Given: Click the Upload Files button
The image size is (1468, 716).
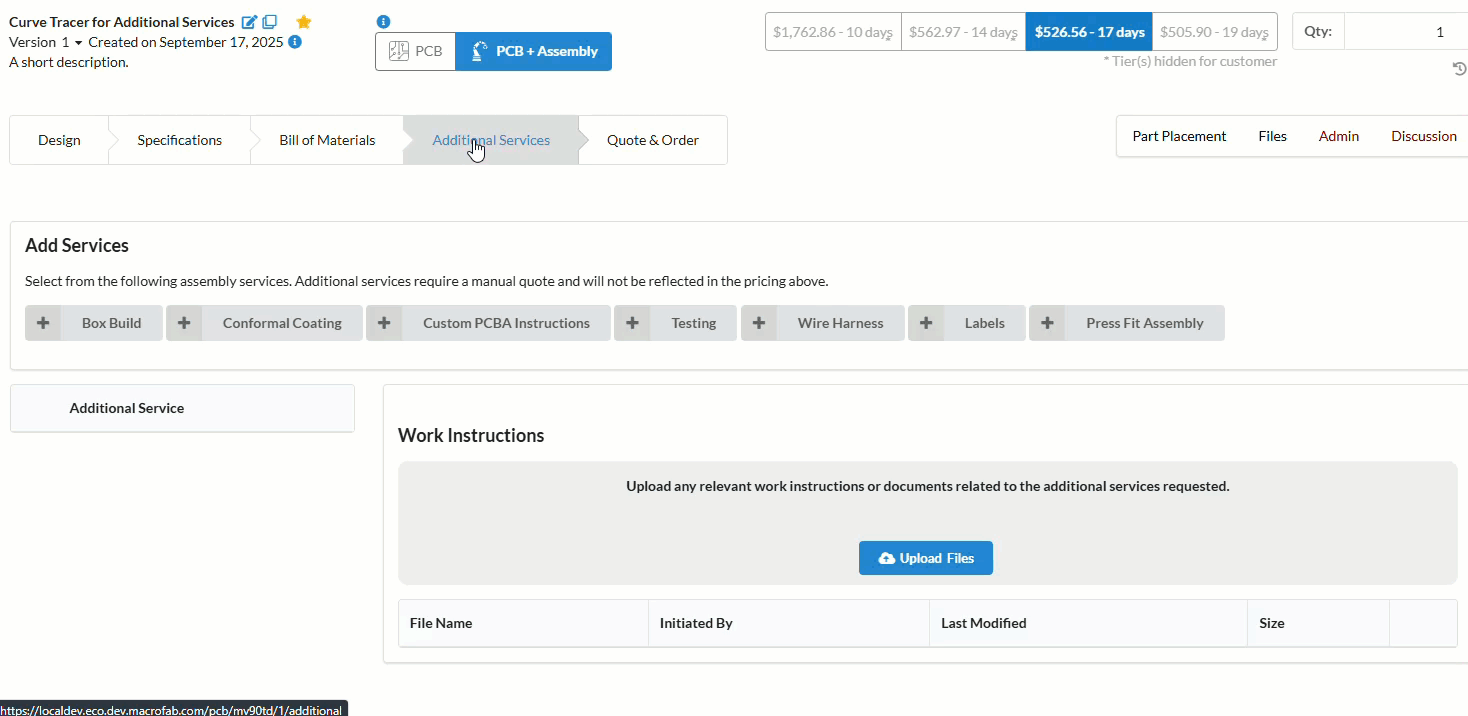Looking at the screenshot, I should pyautogui.click(x=925, y=558).
